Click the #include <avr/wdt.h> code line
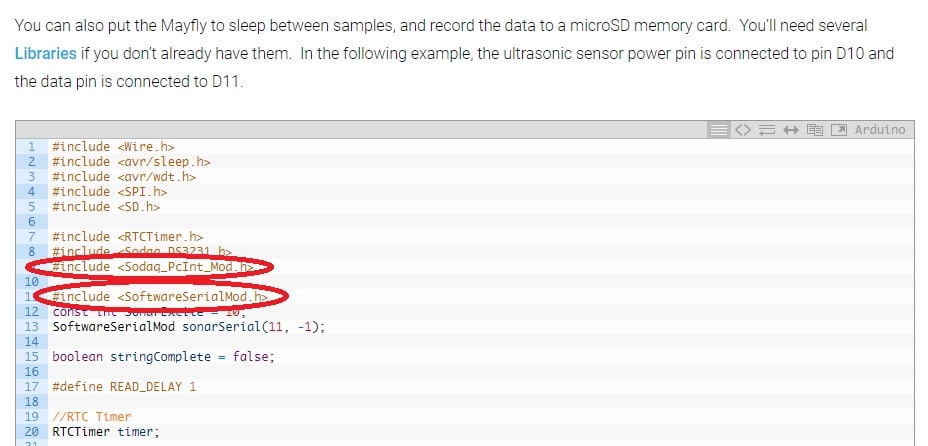 (x=124, y=176)
